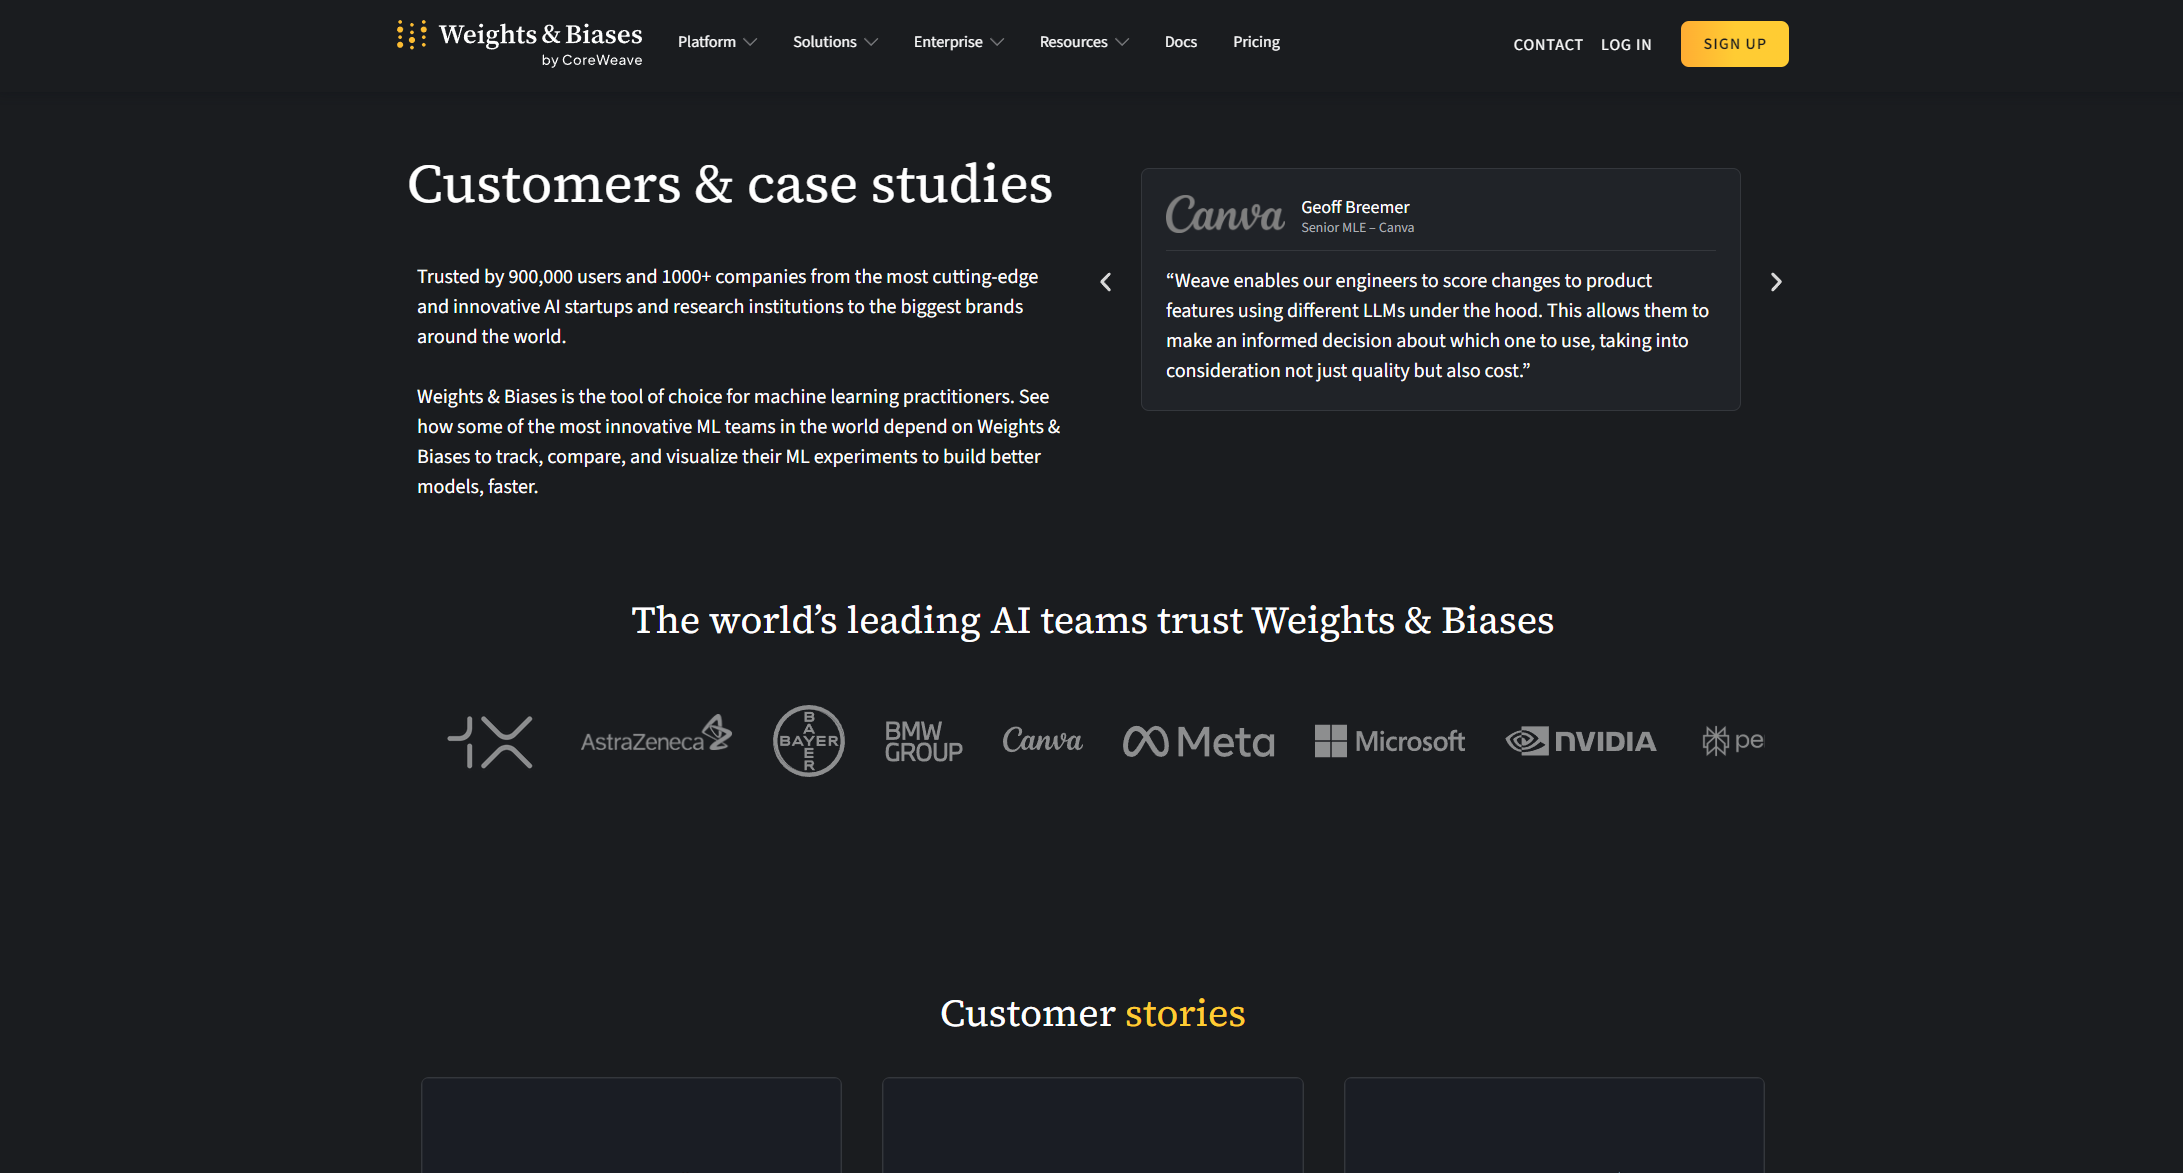Open the Pricing page
2183x1173 pixels.
[x=1256, y=42]
